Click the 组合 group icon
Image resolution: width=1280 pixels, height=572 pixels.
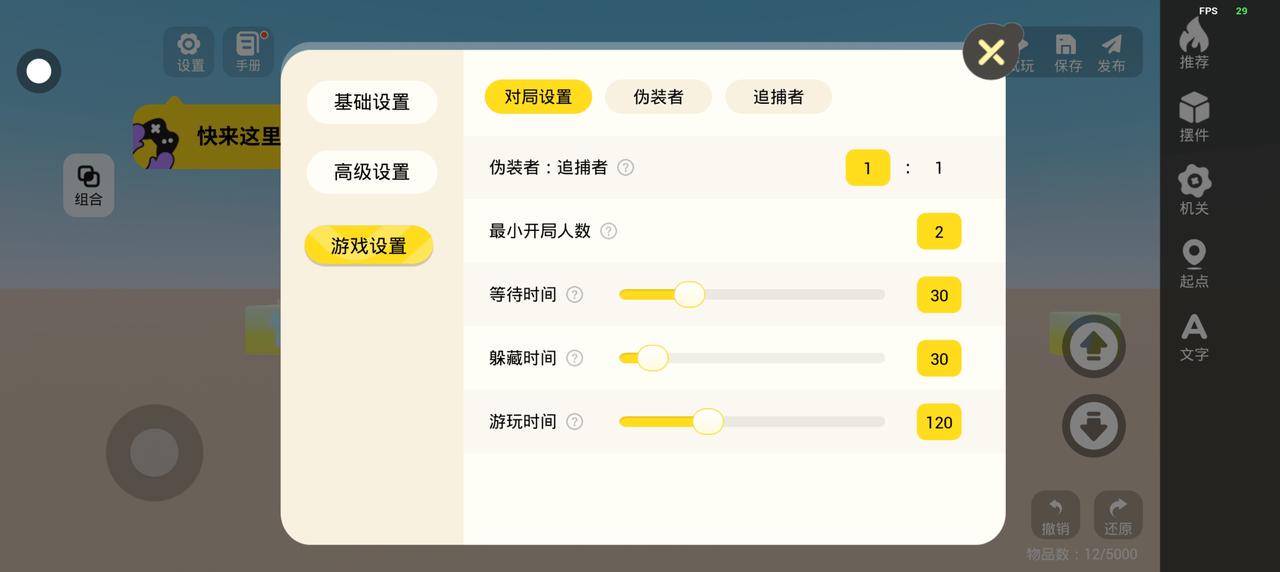(89, 185)
